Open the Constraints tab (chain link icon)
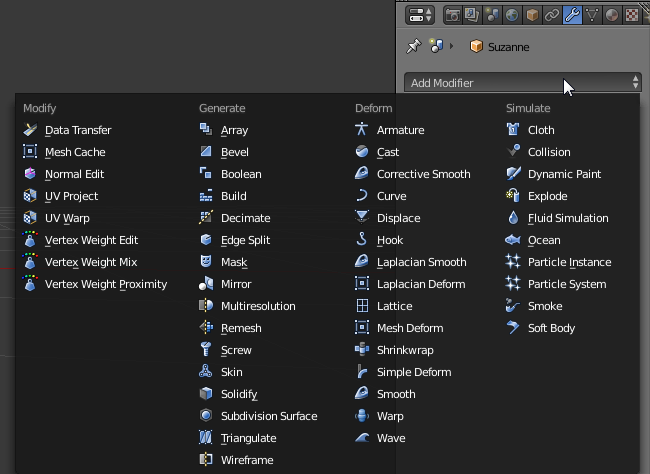Image resolution: width=650 pixels, height=474 pixels. (x=552, y=15)
